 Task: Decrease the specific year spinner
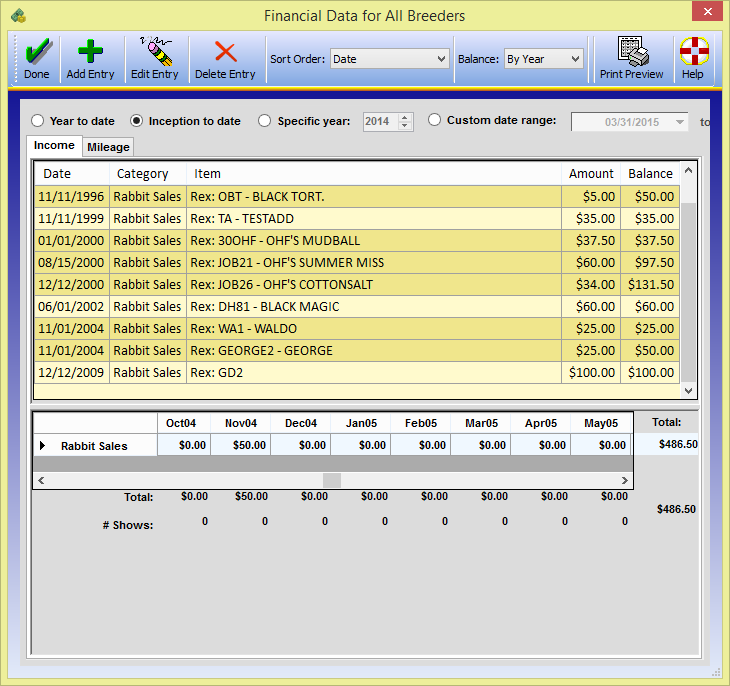click(x=405, y=126)
